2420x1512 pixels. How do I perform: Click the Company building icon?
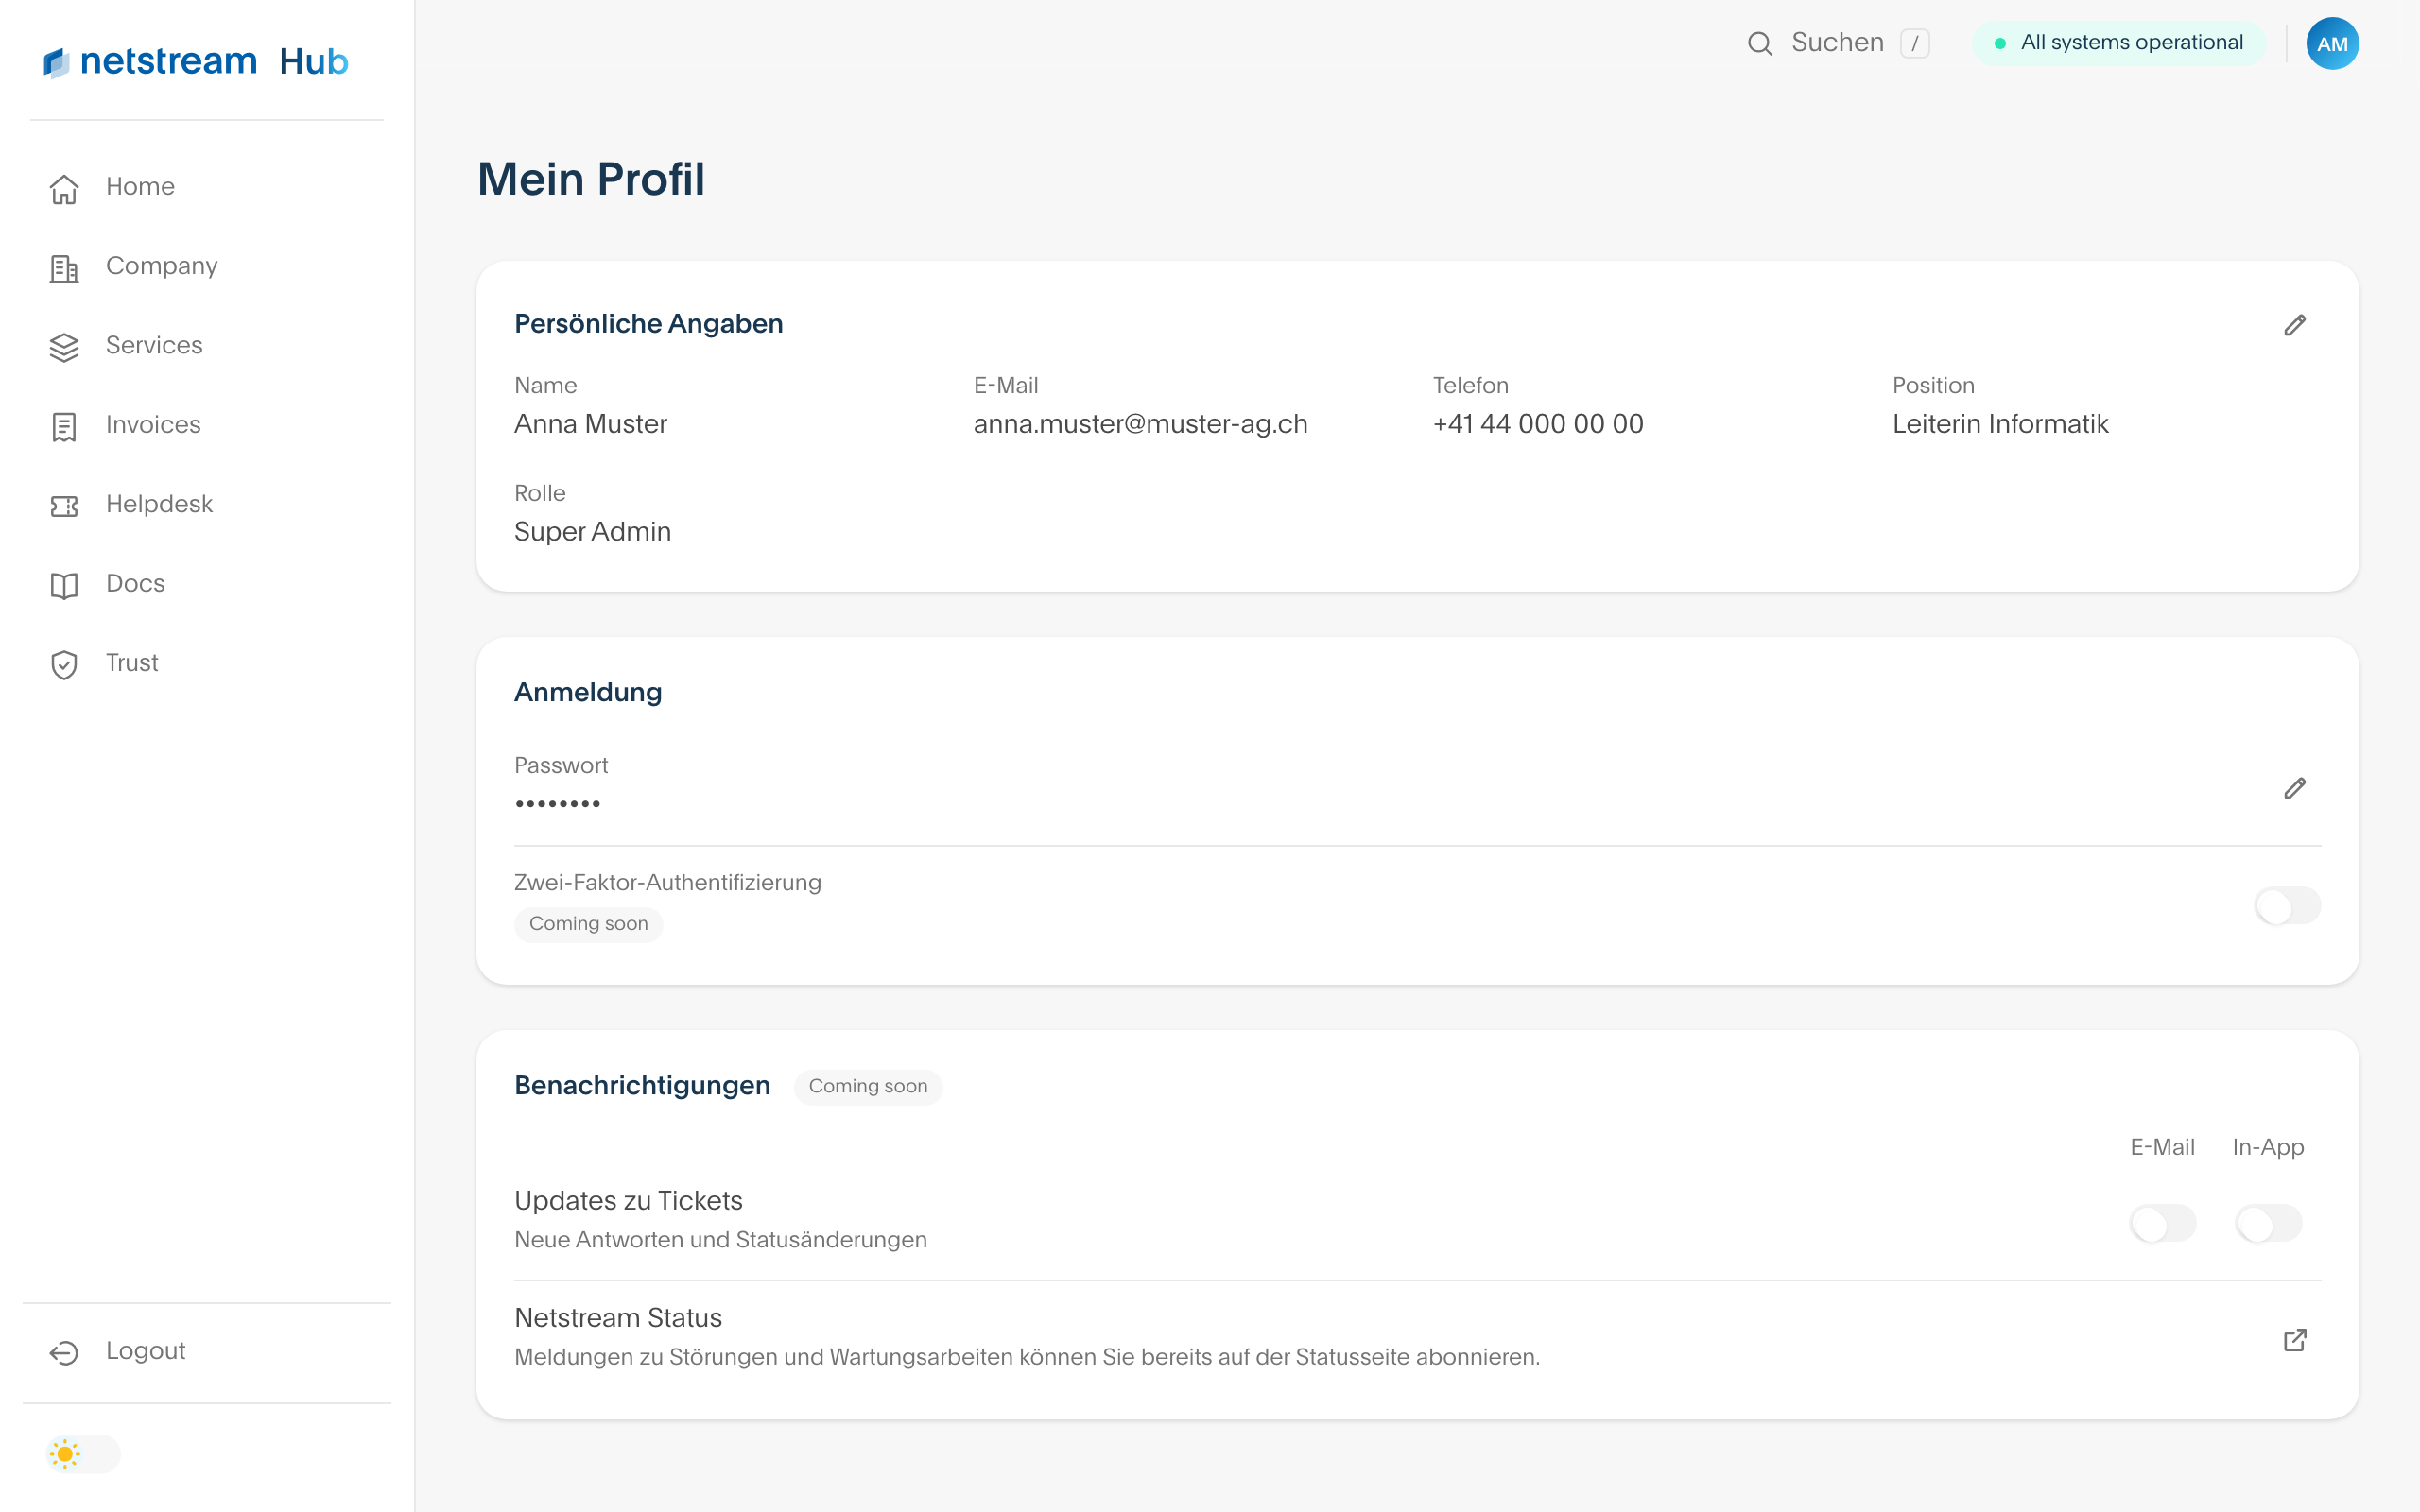tap(64, 268)
